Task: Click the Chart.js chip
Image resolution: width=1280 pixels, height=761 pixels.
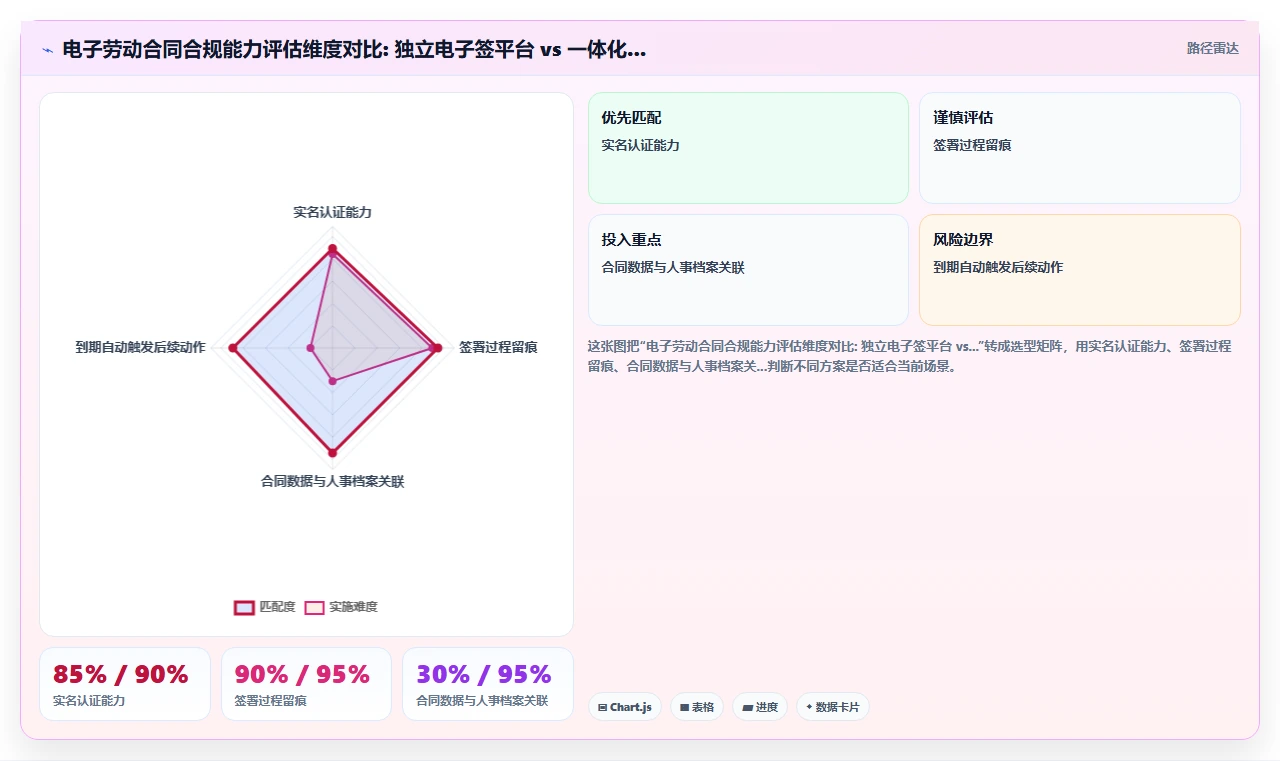Action: [x=624, y=707]
